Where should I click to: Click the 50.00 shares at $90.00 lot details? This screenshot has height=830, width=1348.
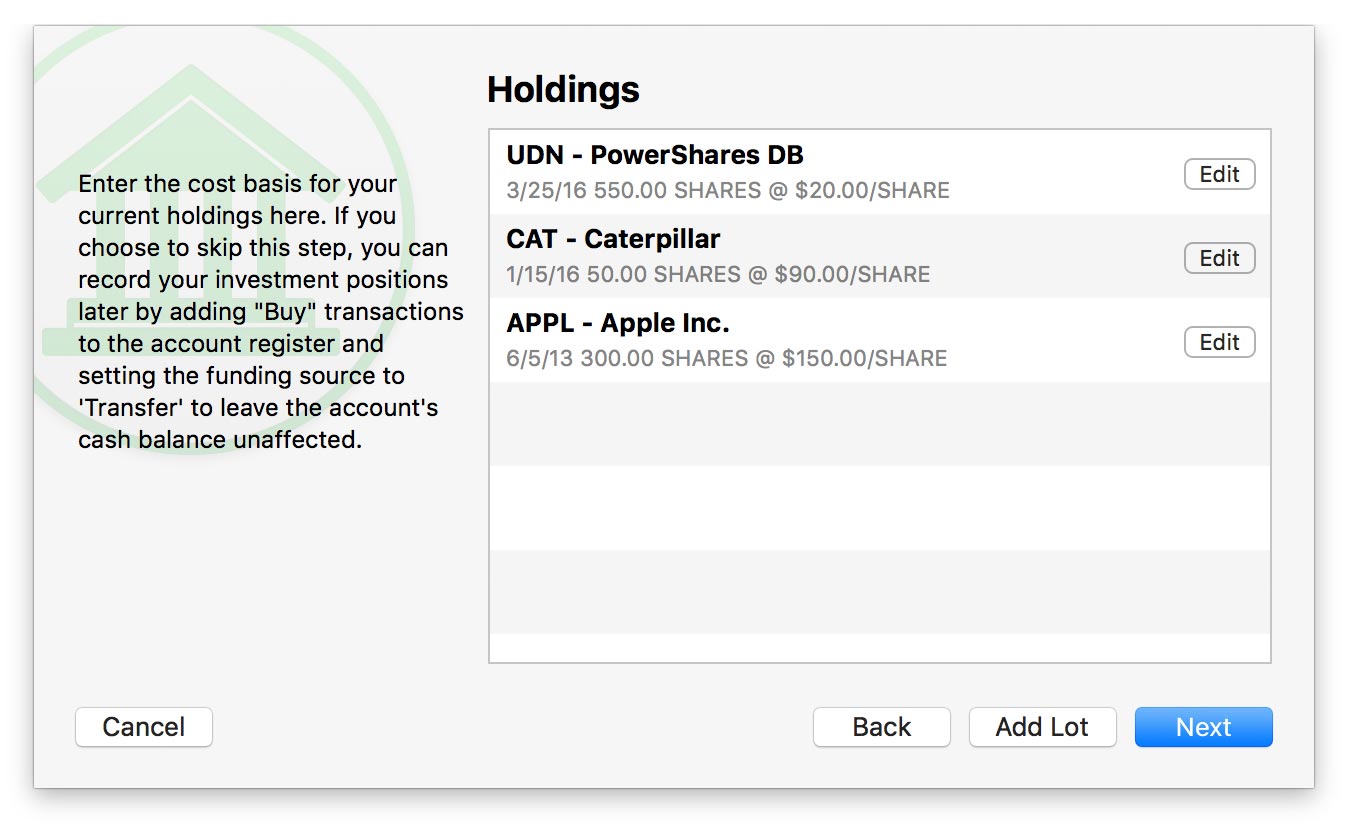(718, 275)
